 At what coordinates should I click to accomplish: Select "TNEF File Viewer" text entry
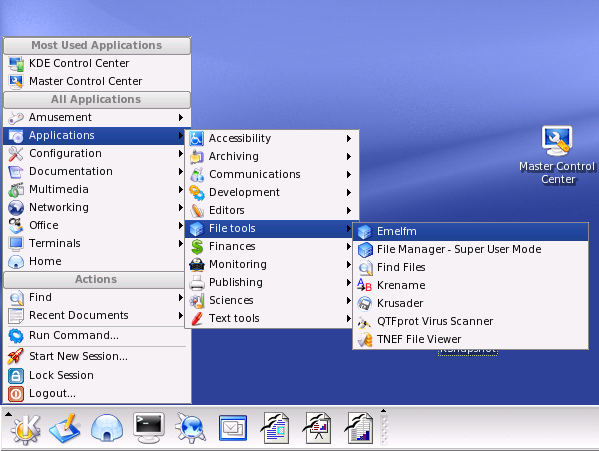419,339
